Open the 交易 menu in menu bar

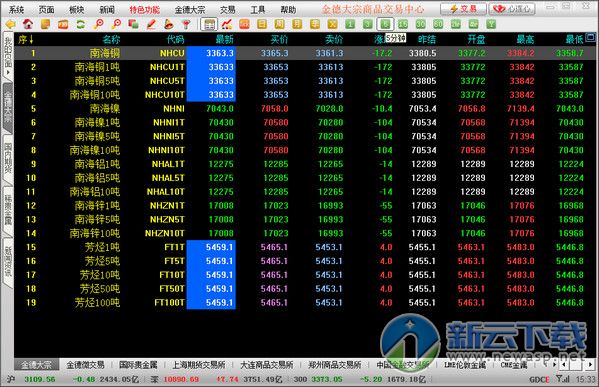pos(228,10)
